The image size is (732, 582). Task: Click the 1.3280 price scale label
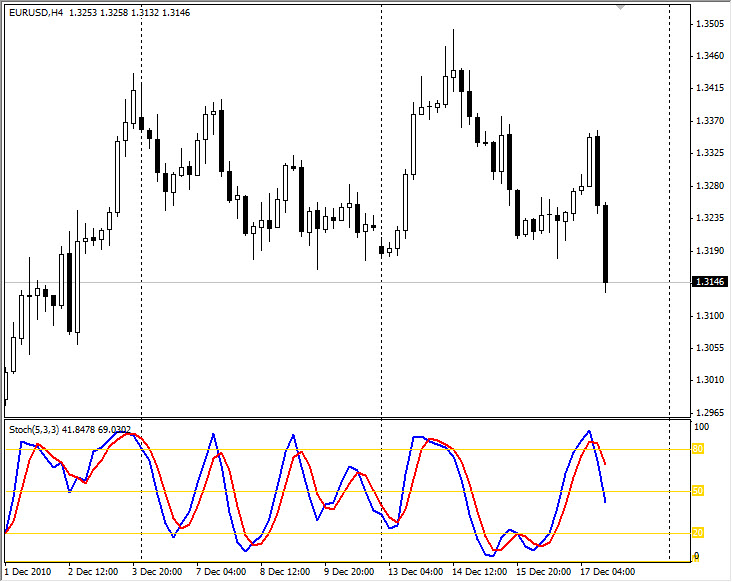point(710,186)
